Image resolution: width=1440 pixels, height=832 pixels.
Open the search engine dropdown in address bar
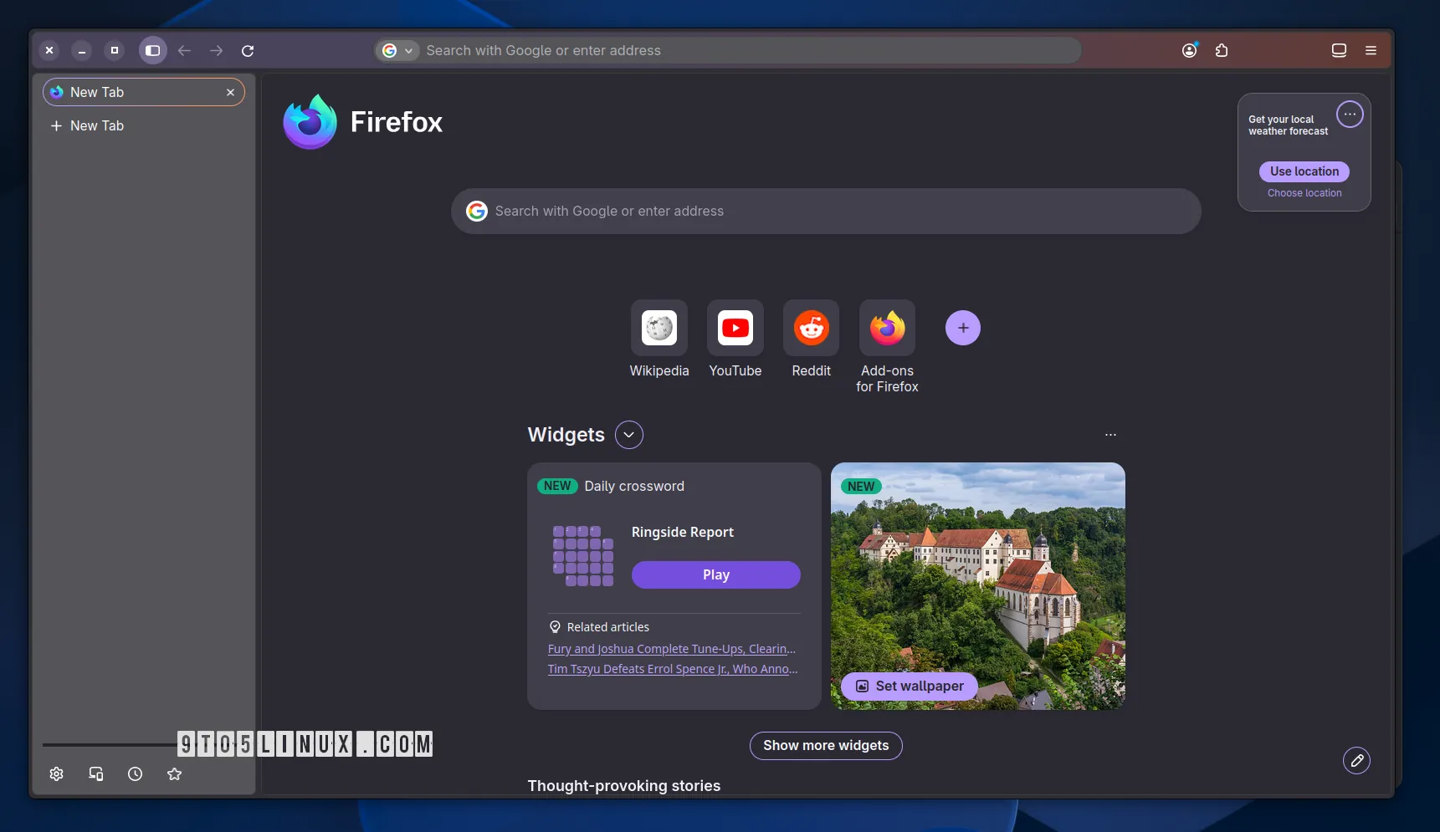[x=397, y=50]
